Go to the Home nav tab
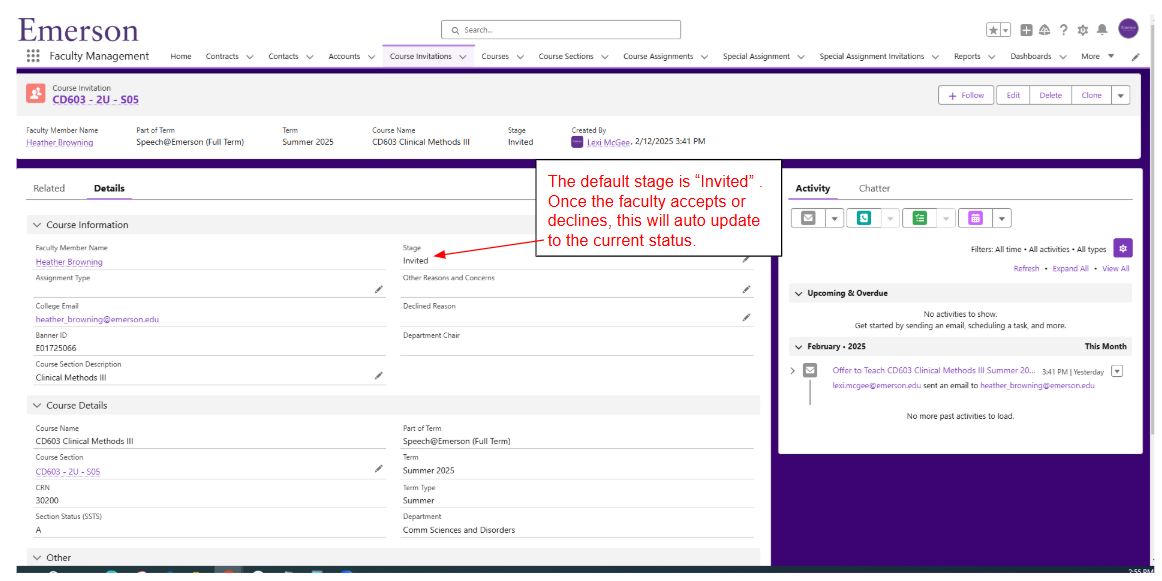The height and width of the screenshot is (581, 1162). pyautogui.click(x=181, y=56)
